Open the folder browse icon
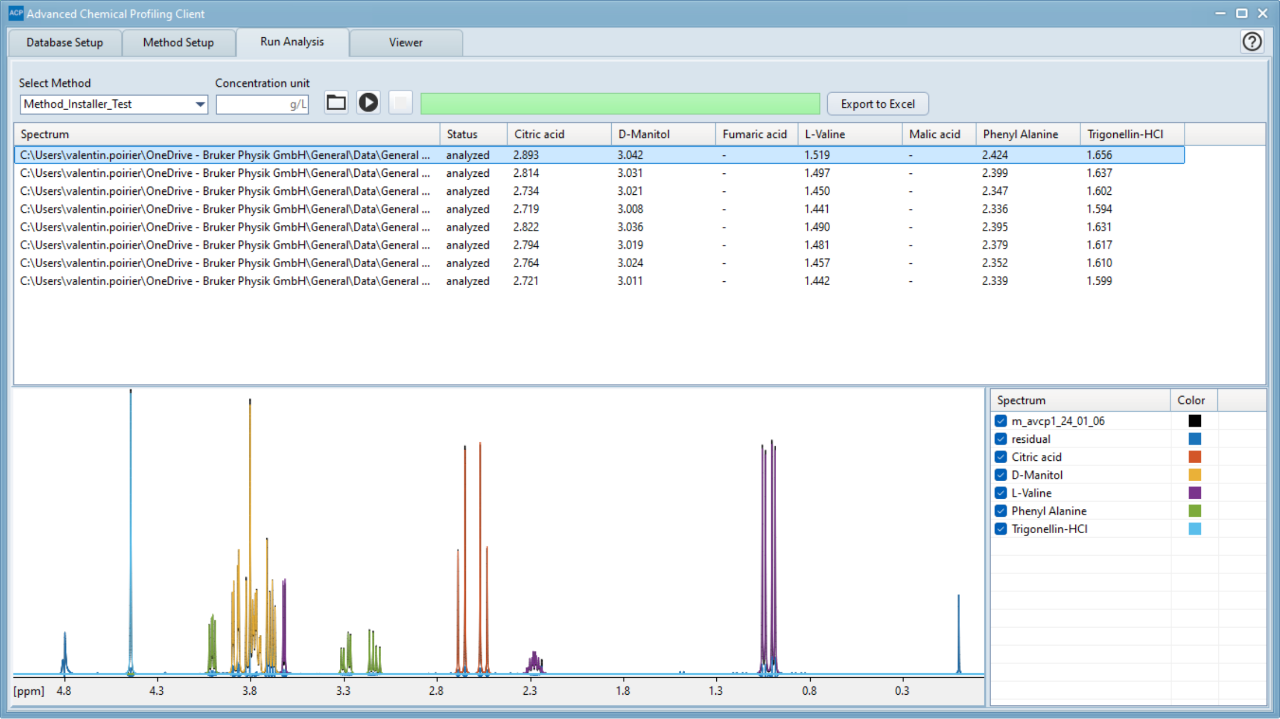The image size is (1280, 719). click(x=336, y=103)
